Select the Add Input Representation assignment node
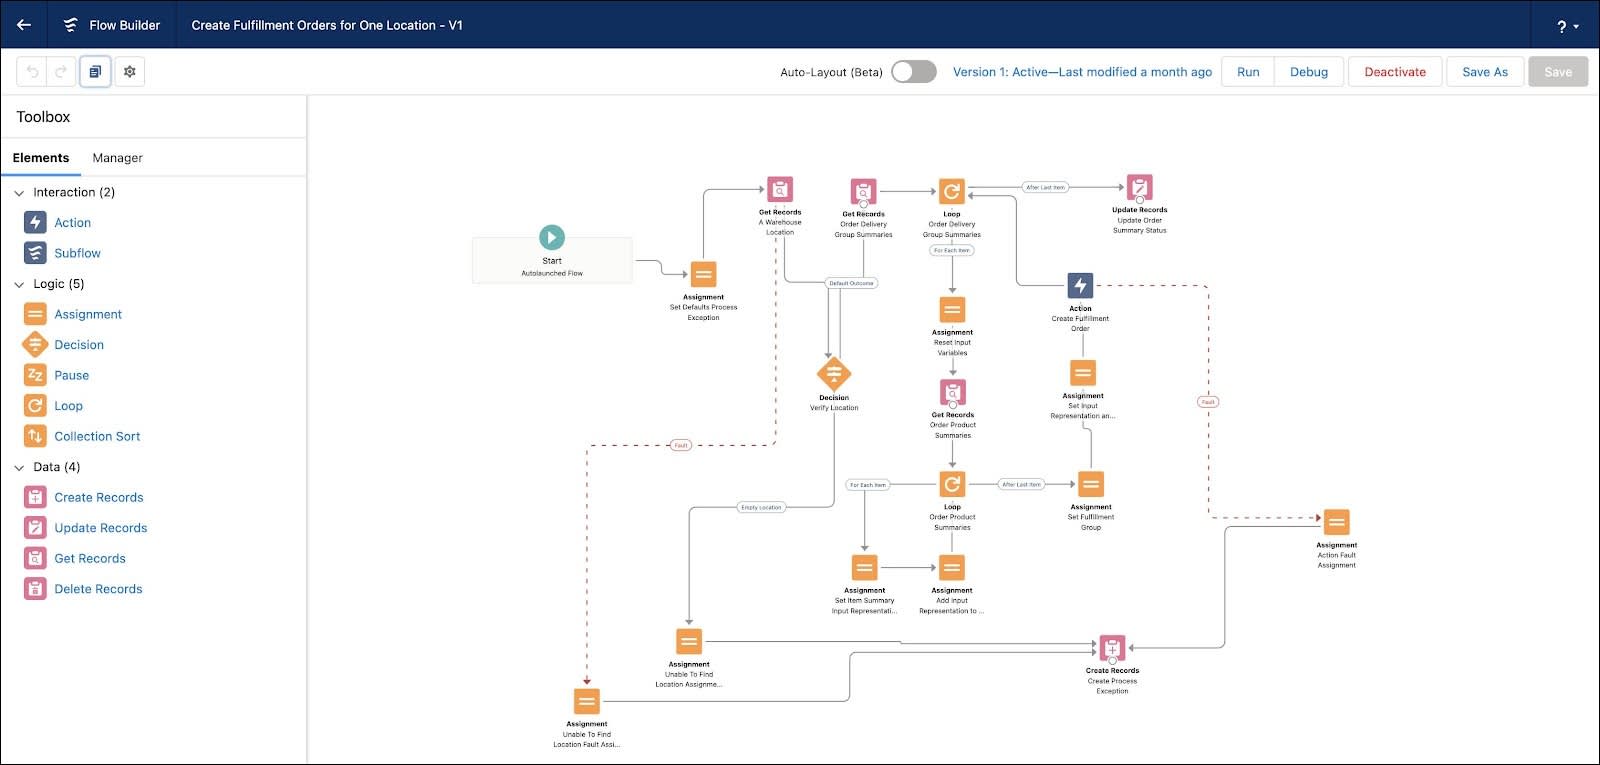The height and width of the screenshot is (765, 1600). (x=952, y=567)
